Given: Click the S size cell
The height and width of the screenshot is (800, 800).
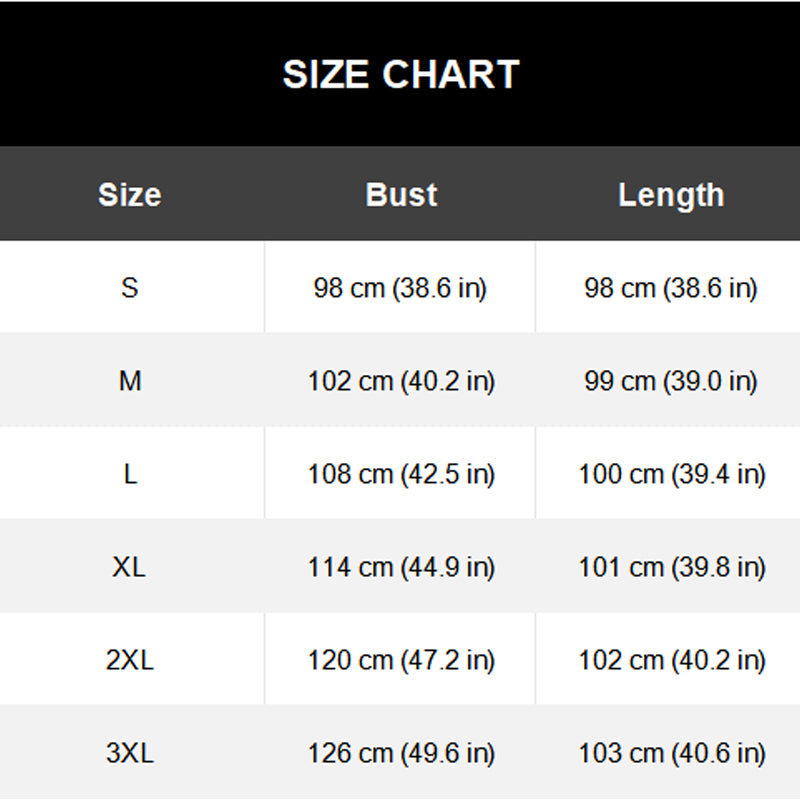Looking at the screenshot, I should click(x=130, y=287).
